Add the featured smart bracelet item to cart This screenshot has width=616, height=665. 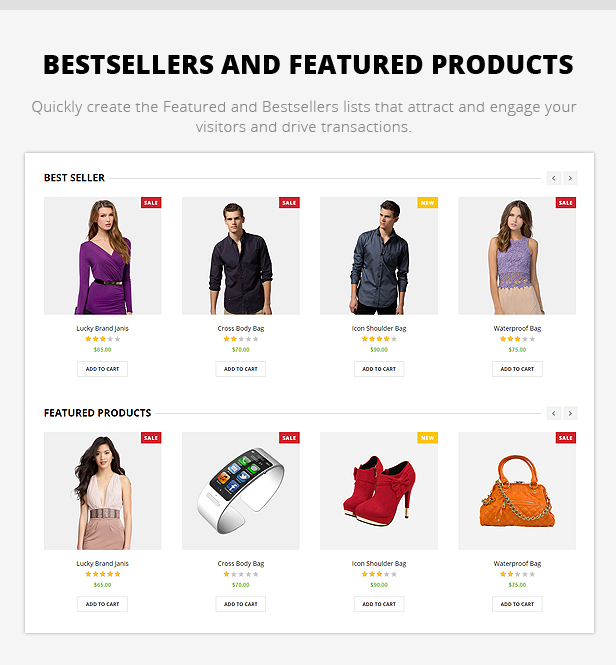[x=241, y=604]
